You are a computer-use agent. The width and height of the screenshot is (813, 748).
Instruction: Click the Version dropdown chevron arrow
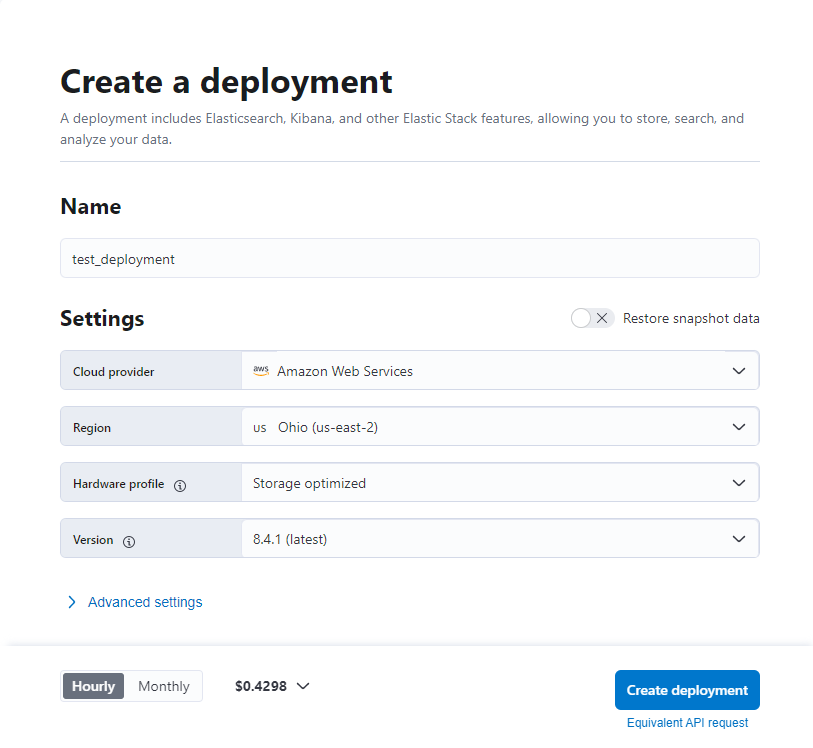[x=739, y=539]
